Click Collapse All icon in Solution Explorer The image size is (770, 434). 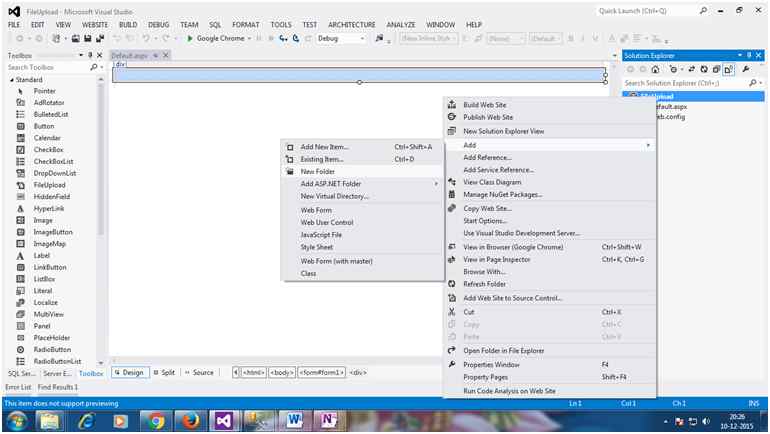click(x=716, y=69)
